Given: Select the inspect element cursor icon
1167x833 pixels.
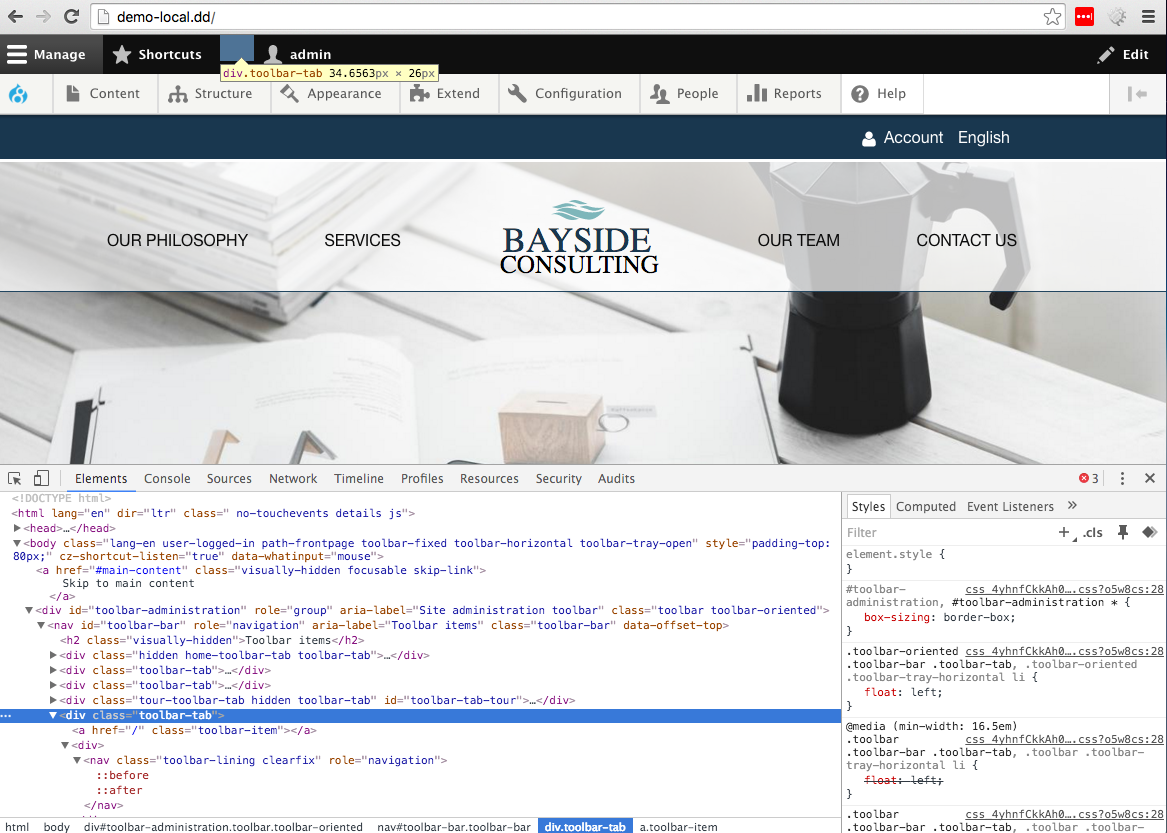Looking at the screenshot, I should 14,478.
